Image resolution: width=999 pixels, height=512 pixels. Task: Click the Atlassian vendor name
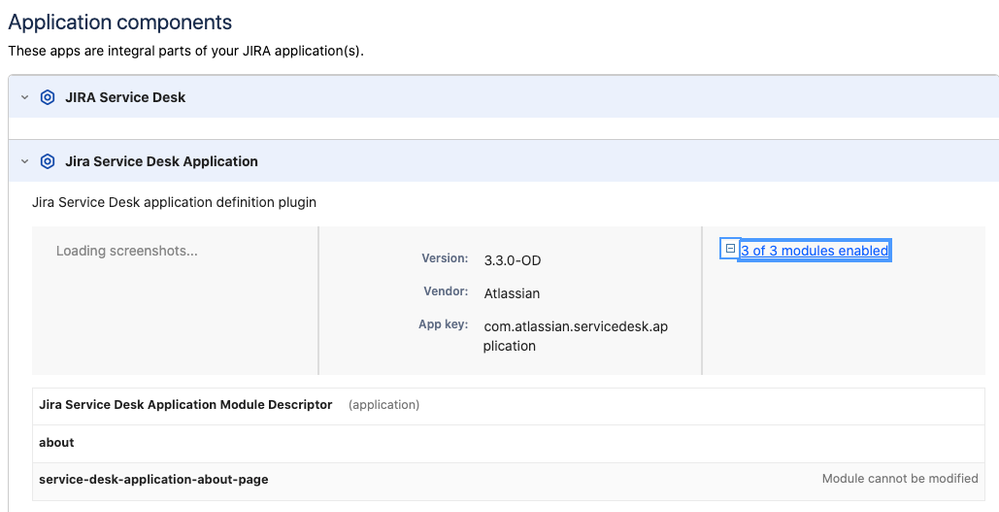(512, 294)
